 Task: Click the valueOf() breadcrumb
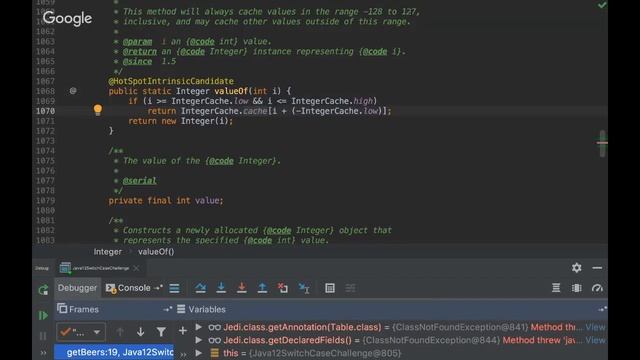156,252
